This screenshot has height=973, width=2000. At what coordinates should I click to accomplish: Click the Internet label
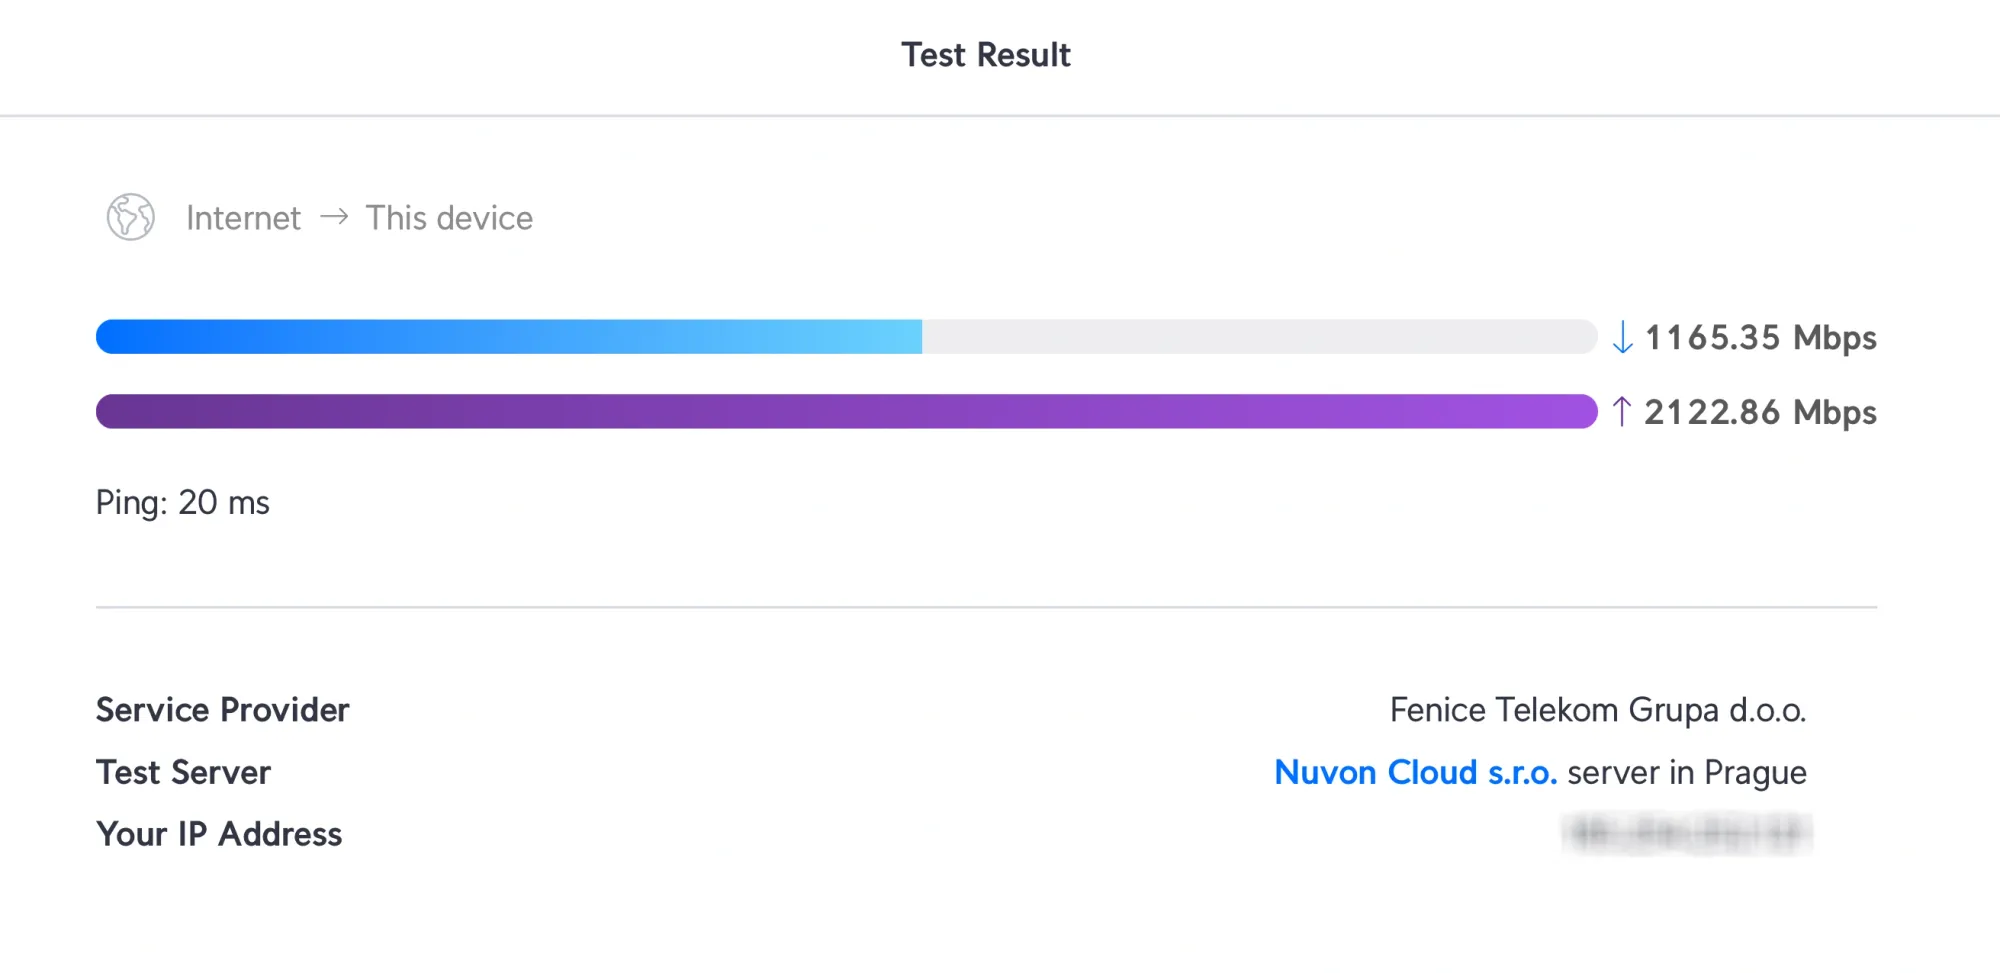(x=243, y=218)
